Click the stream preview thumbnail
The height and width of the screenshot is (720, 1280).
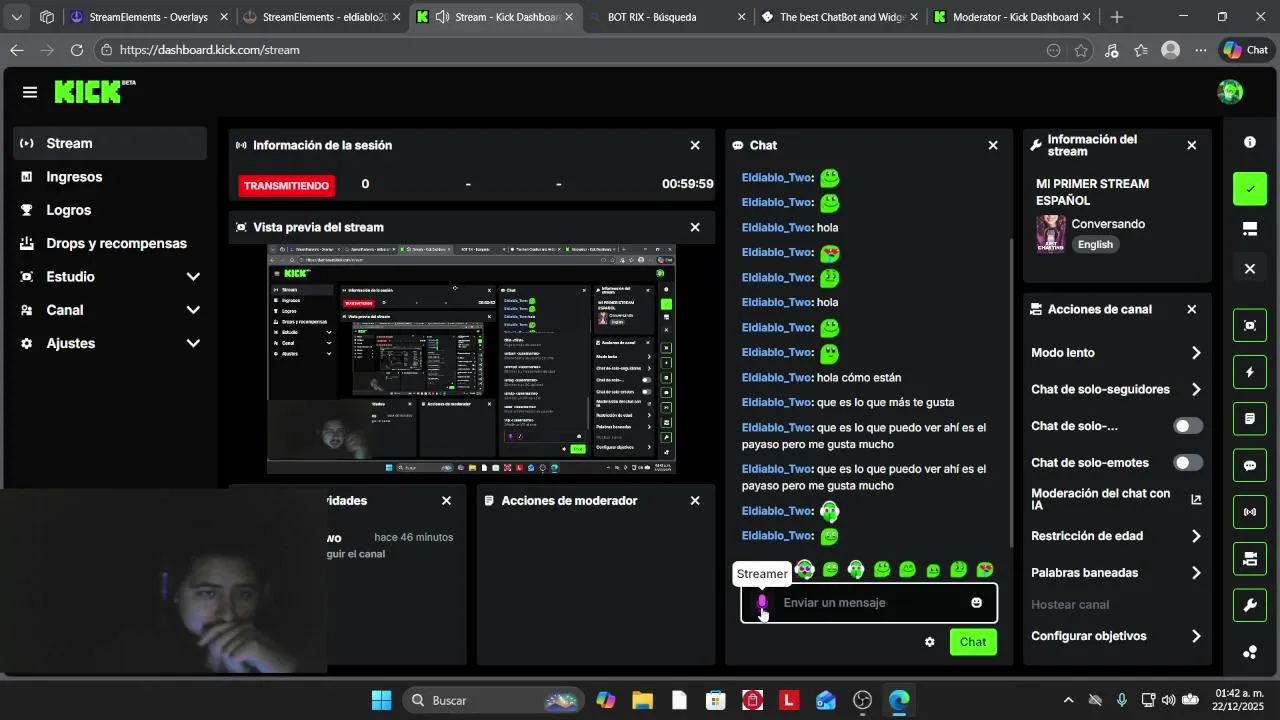click(x=471, y=359)
